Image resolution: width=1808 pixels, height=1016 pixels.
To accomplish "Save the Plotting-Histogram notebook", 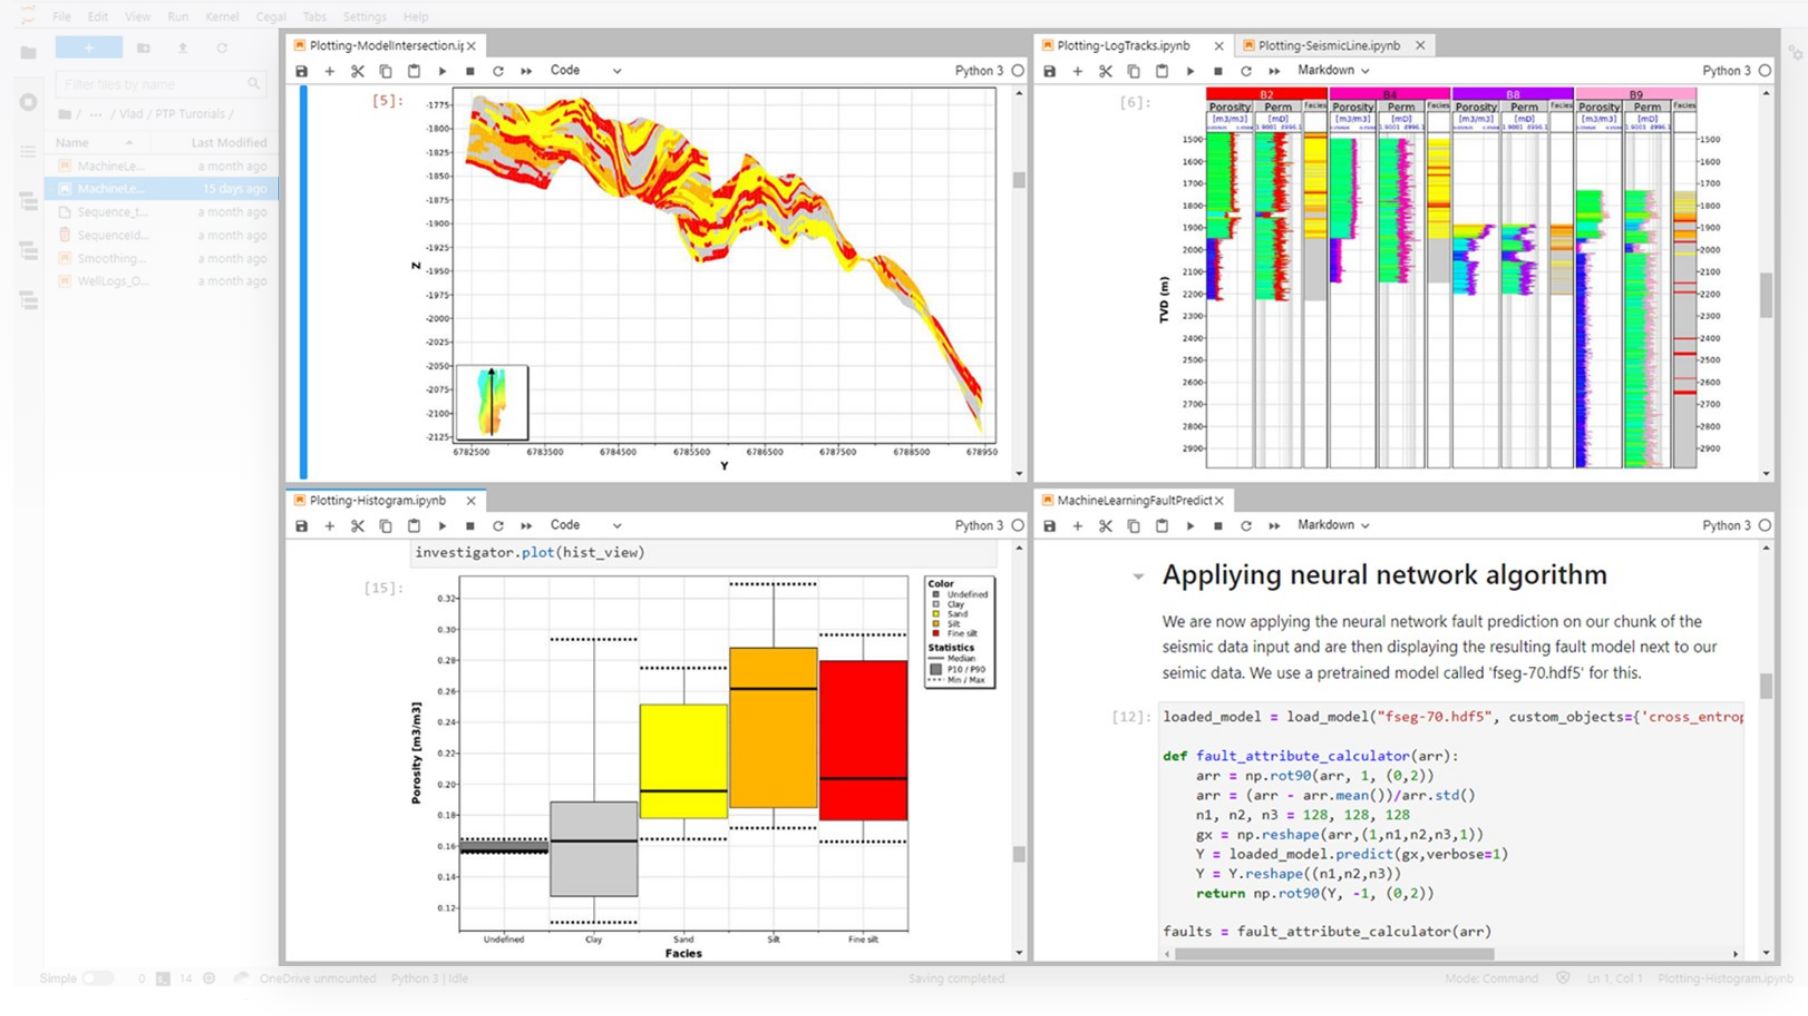I will point(302,526).
